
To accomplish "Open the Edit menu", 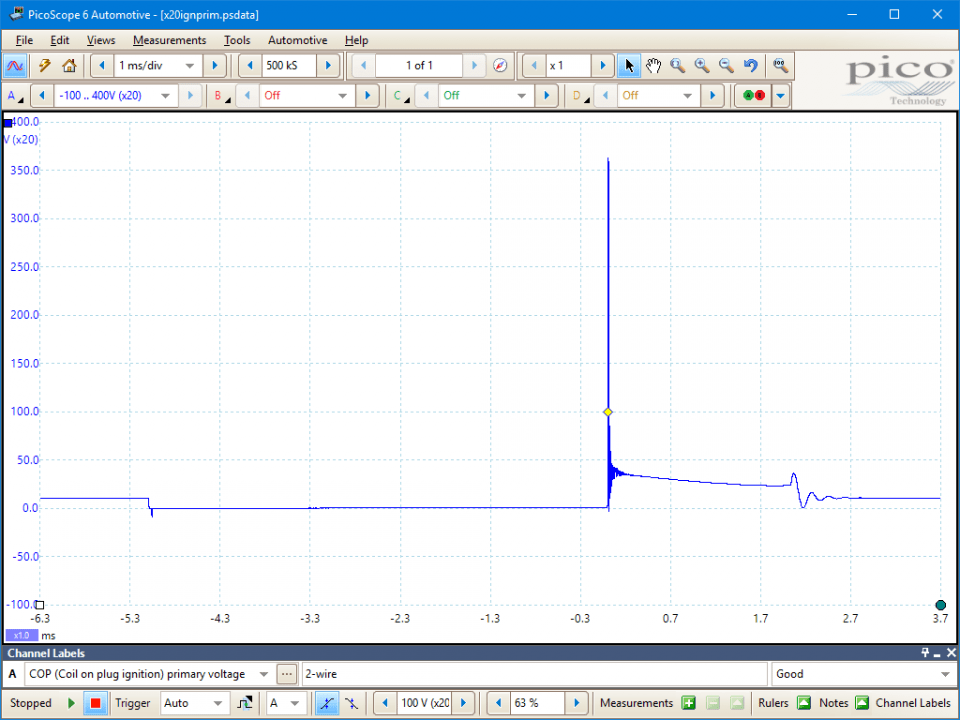I will pyautogui.click(x=59, y=40).
